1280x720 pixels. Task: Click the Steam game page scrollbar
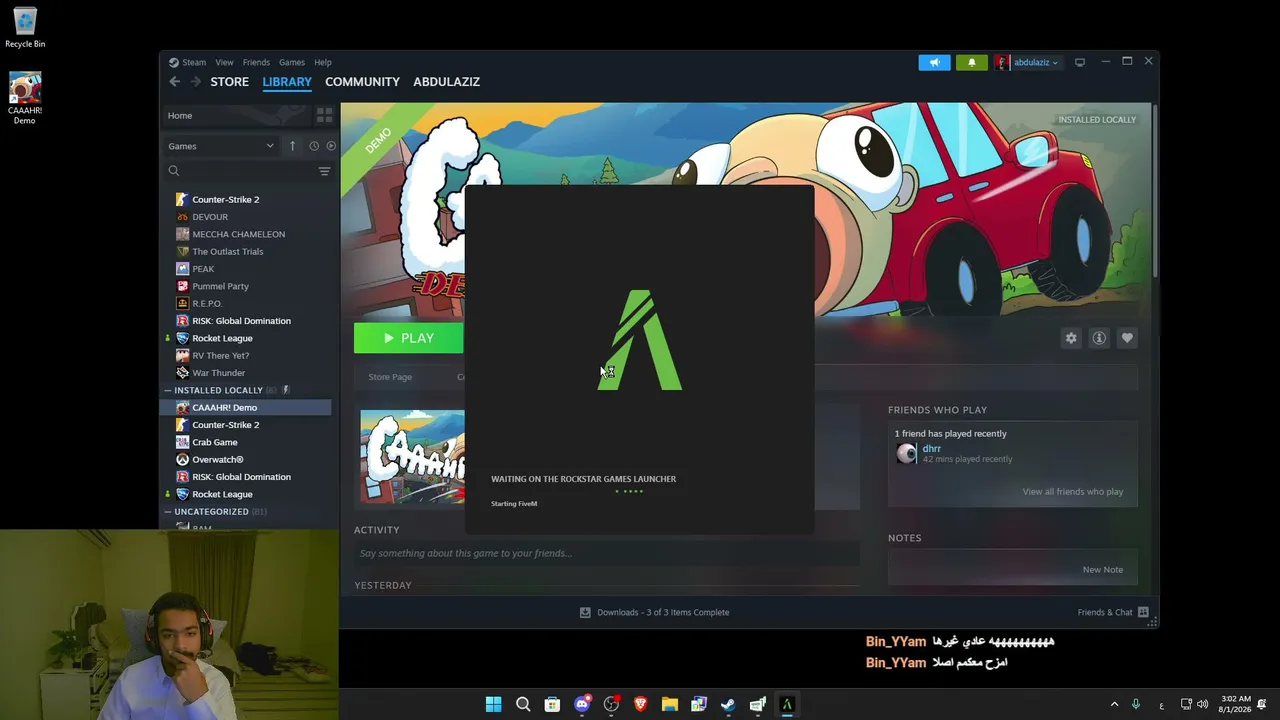[1153, 190]
